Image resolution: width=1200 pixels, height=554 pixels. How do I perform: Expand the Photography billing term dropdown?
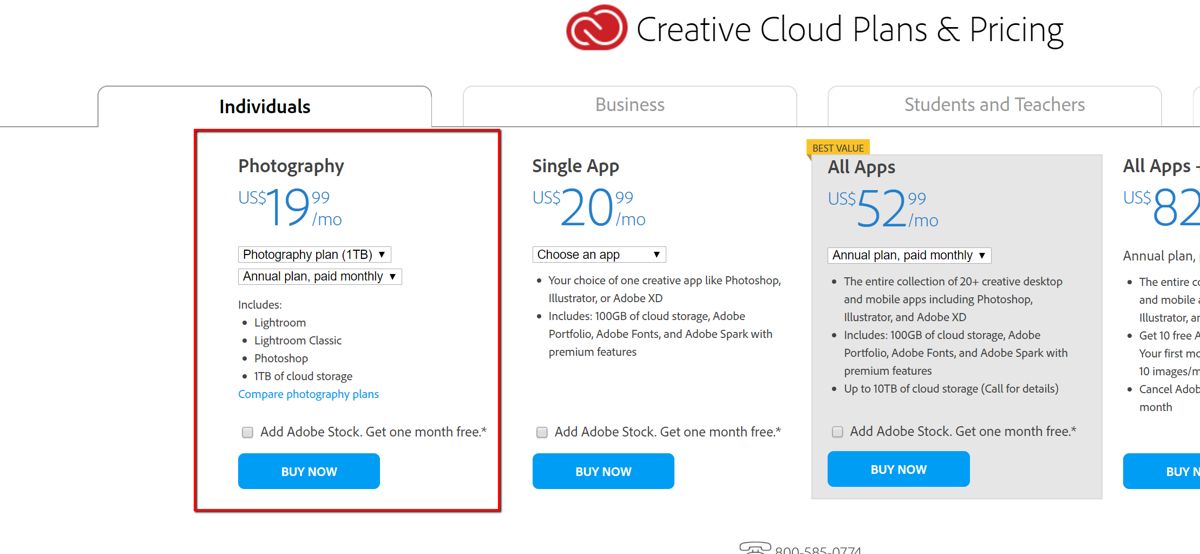tap(320, 277)
